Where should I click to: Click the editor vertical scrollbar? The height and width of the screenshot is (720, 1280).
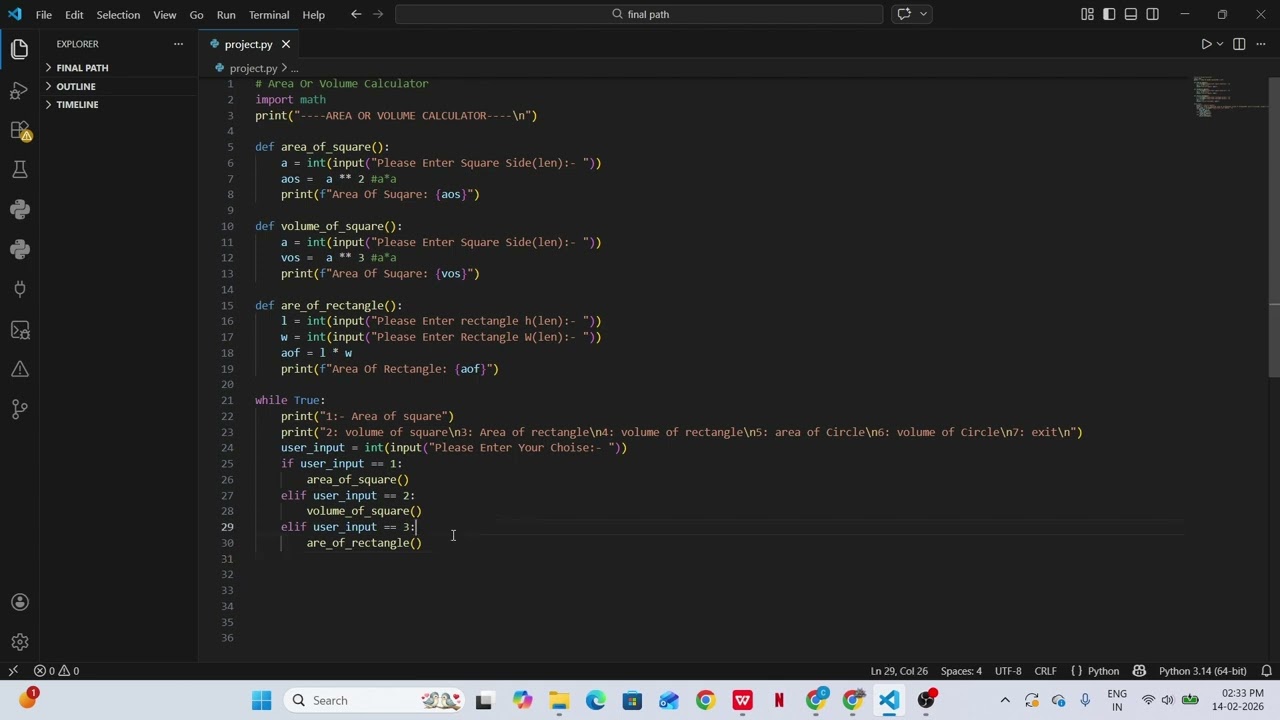(1274, 225)
